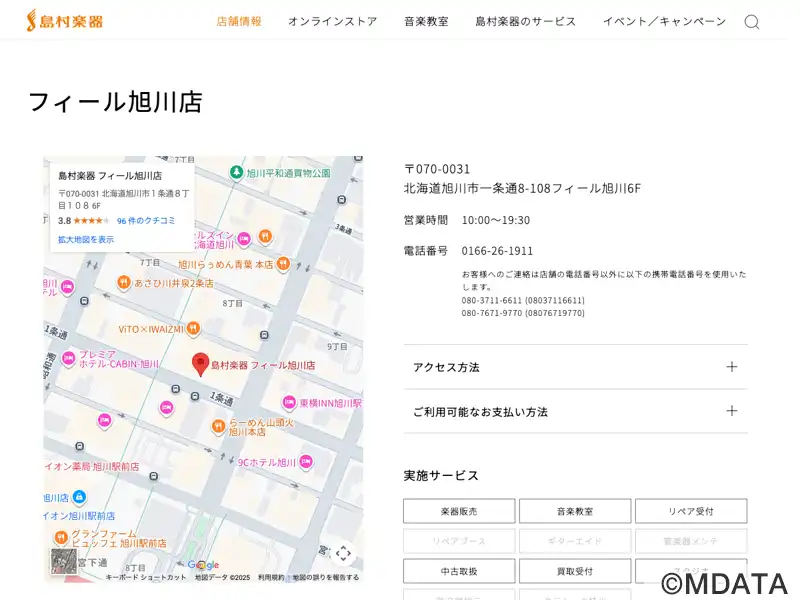Toggle fullscreen map view icon
The width and height of the screenshot is (800, 600).
(343, 553)
